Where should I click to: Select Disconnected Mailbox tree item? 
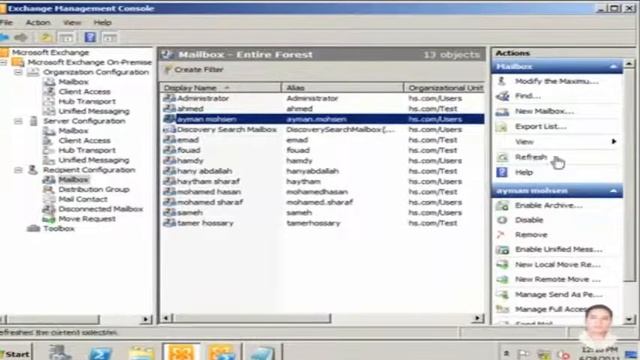(101, 209)
